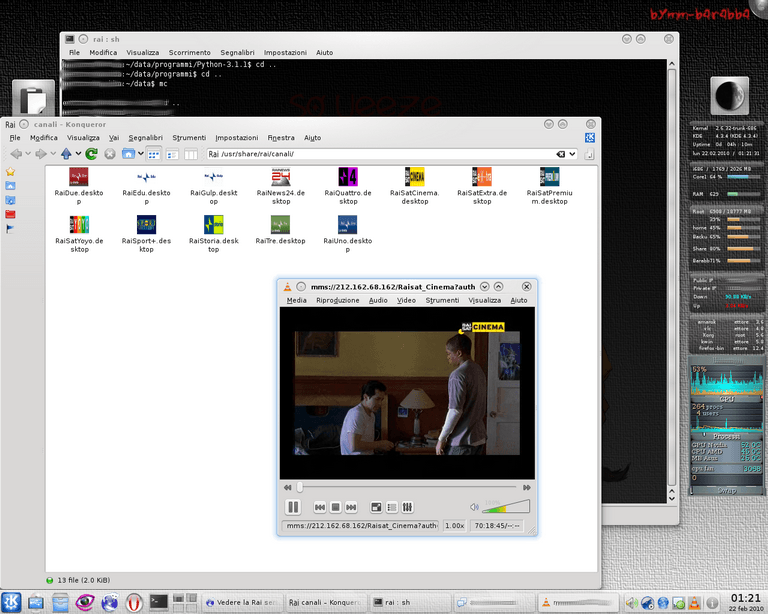This screenshot has height=614, width=768.
Task: Expand the back button history dropdown arrow
Action: pyautogui.click(x=27, y=154)
